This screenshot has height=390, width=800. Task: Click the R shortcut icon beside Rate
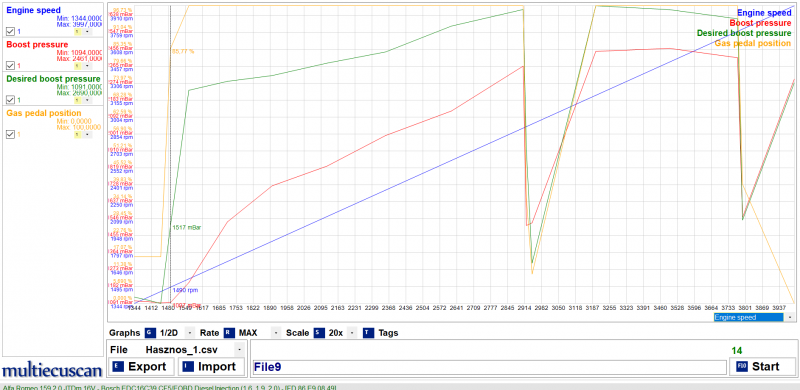[x=229, y=333]
